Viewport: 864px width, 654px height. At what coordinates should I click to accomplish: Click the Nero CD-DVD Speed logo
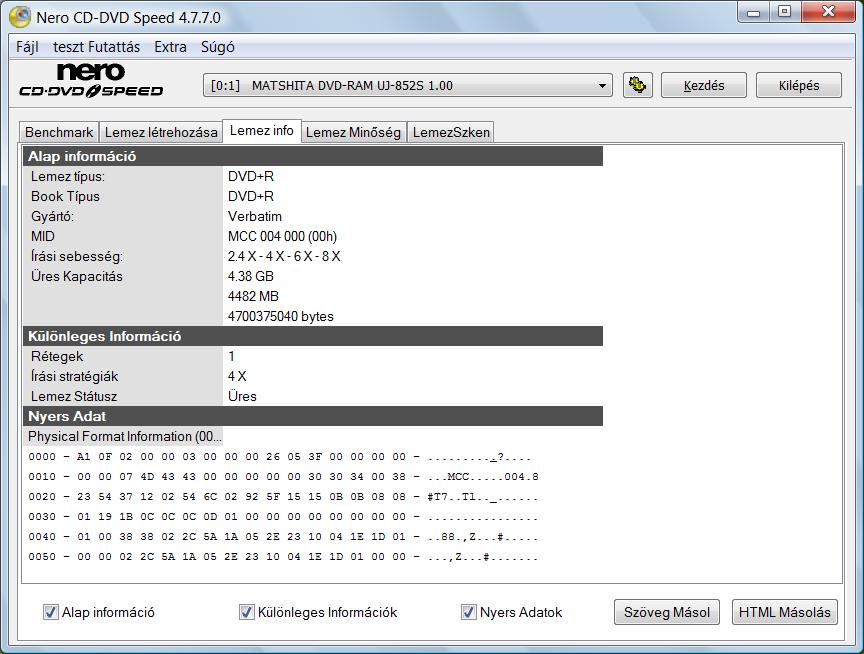(x=91, y=81)
